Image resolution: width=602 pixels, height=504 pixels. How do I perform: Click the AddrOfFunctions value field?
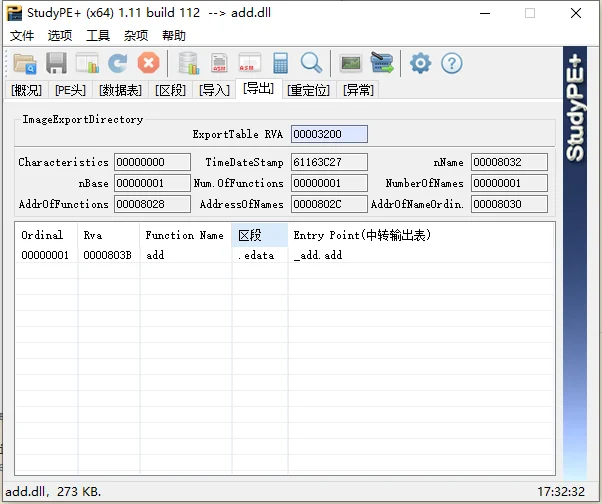(x=152, y=204)
